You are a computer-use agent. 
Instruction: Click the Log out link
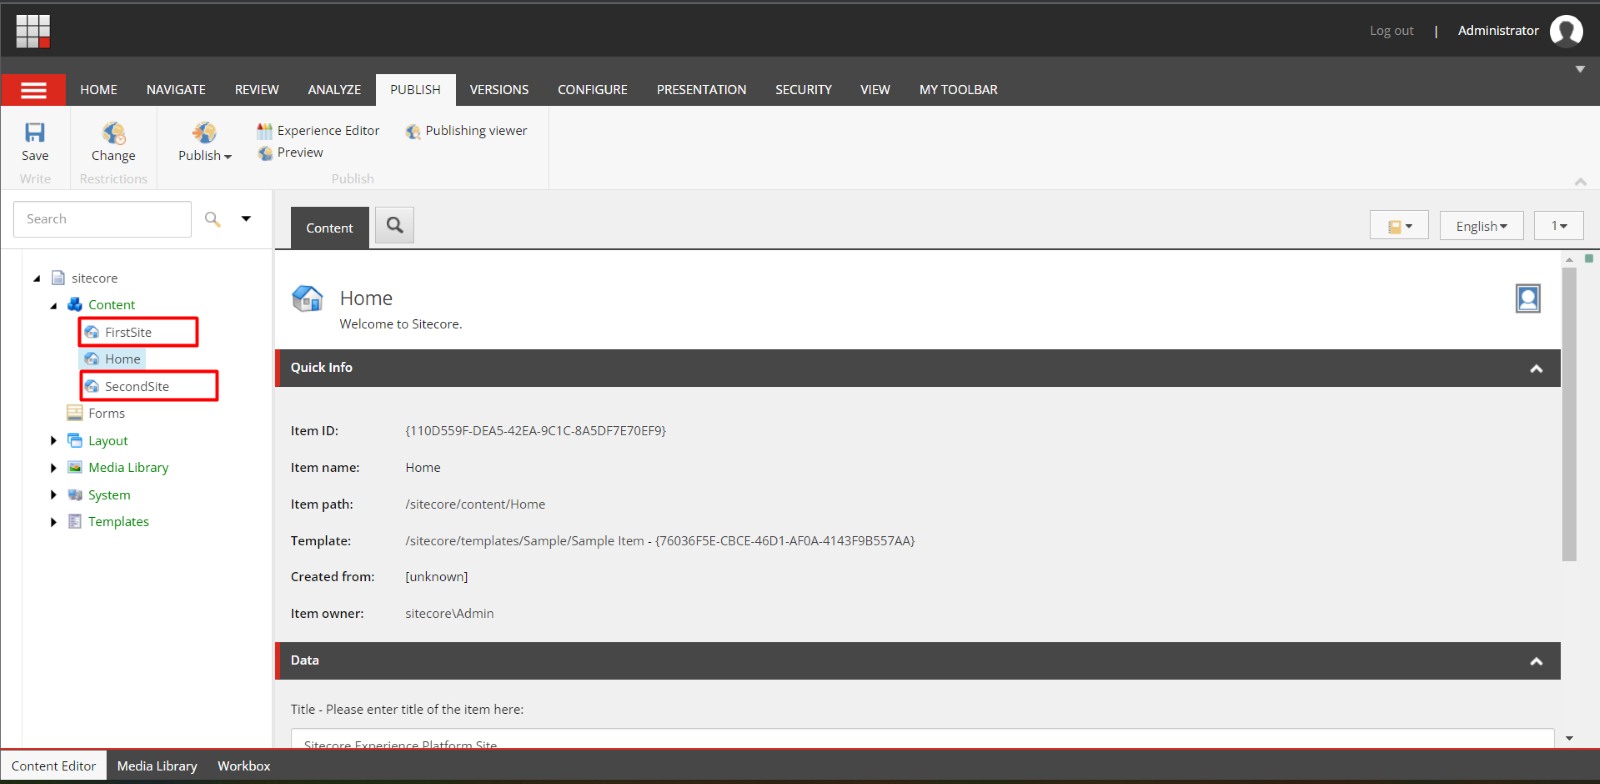(1392, 31)
